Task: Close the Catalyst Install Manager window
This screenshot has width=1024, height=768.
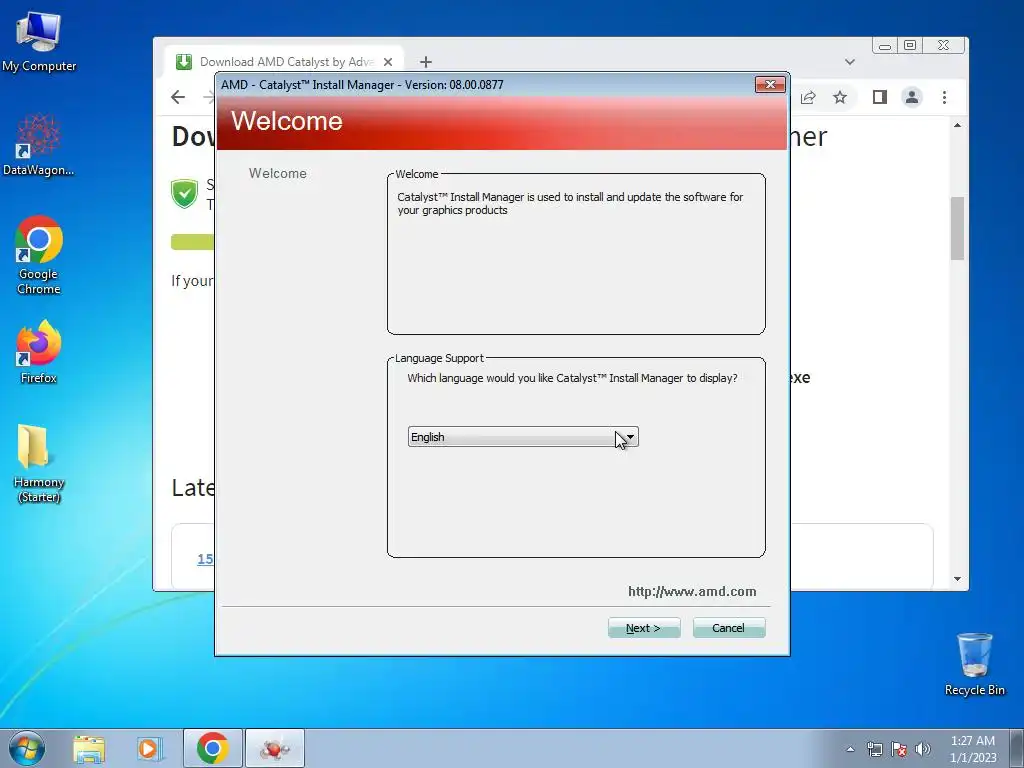Action: coord(770,84)
